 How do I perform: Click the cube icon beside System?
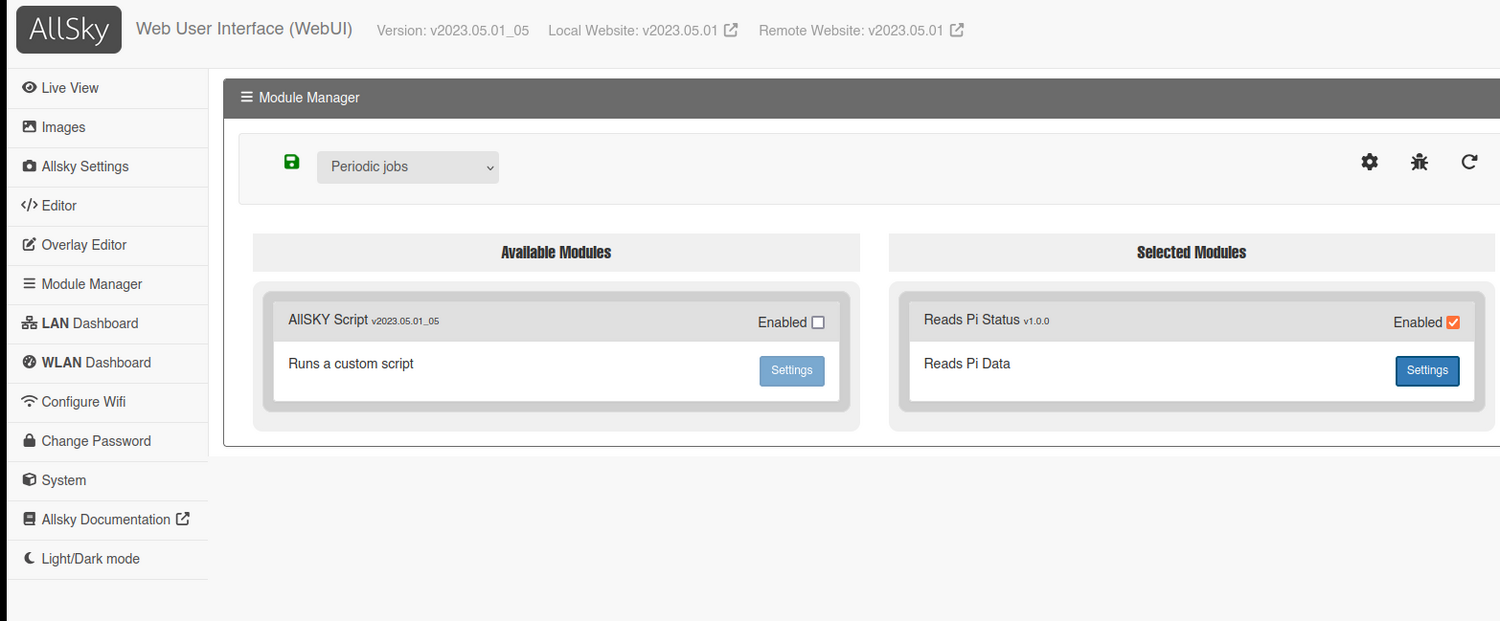pos(29,480)
